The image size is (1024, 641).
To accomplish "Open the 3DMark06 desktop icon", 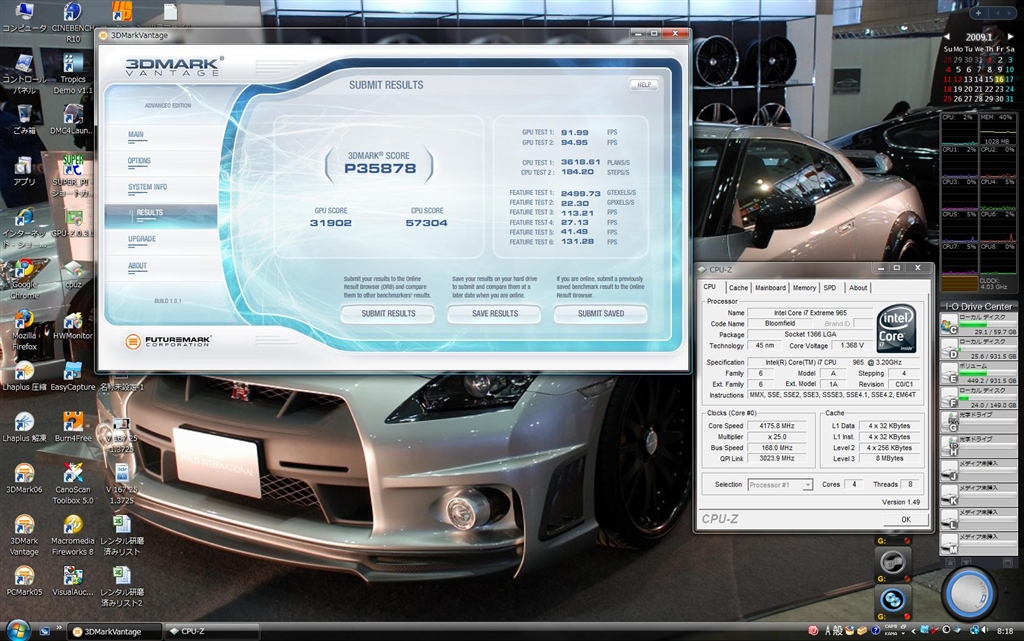I will [x=24, y=474].
